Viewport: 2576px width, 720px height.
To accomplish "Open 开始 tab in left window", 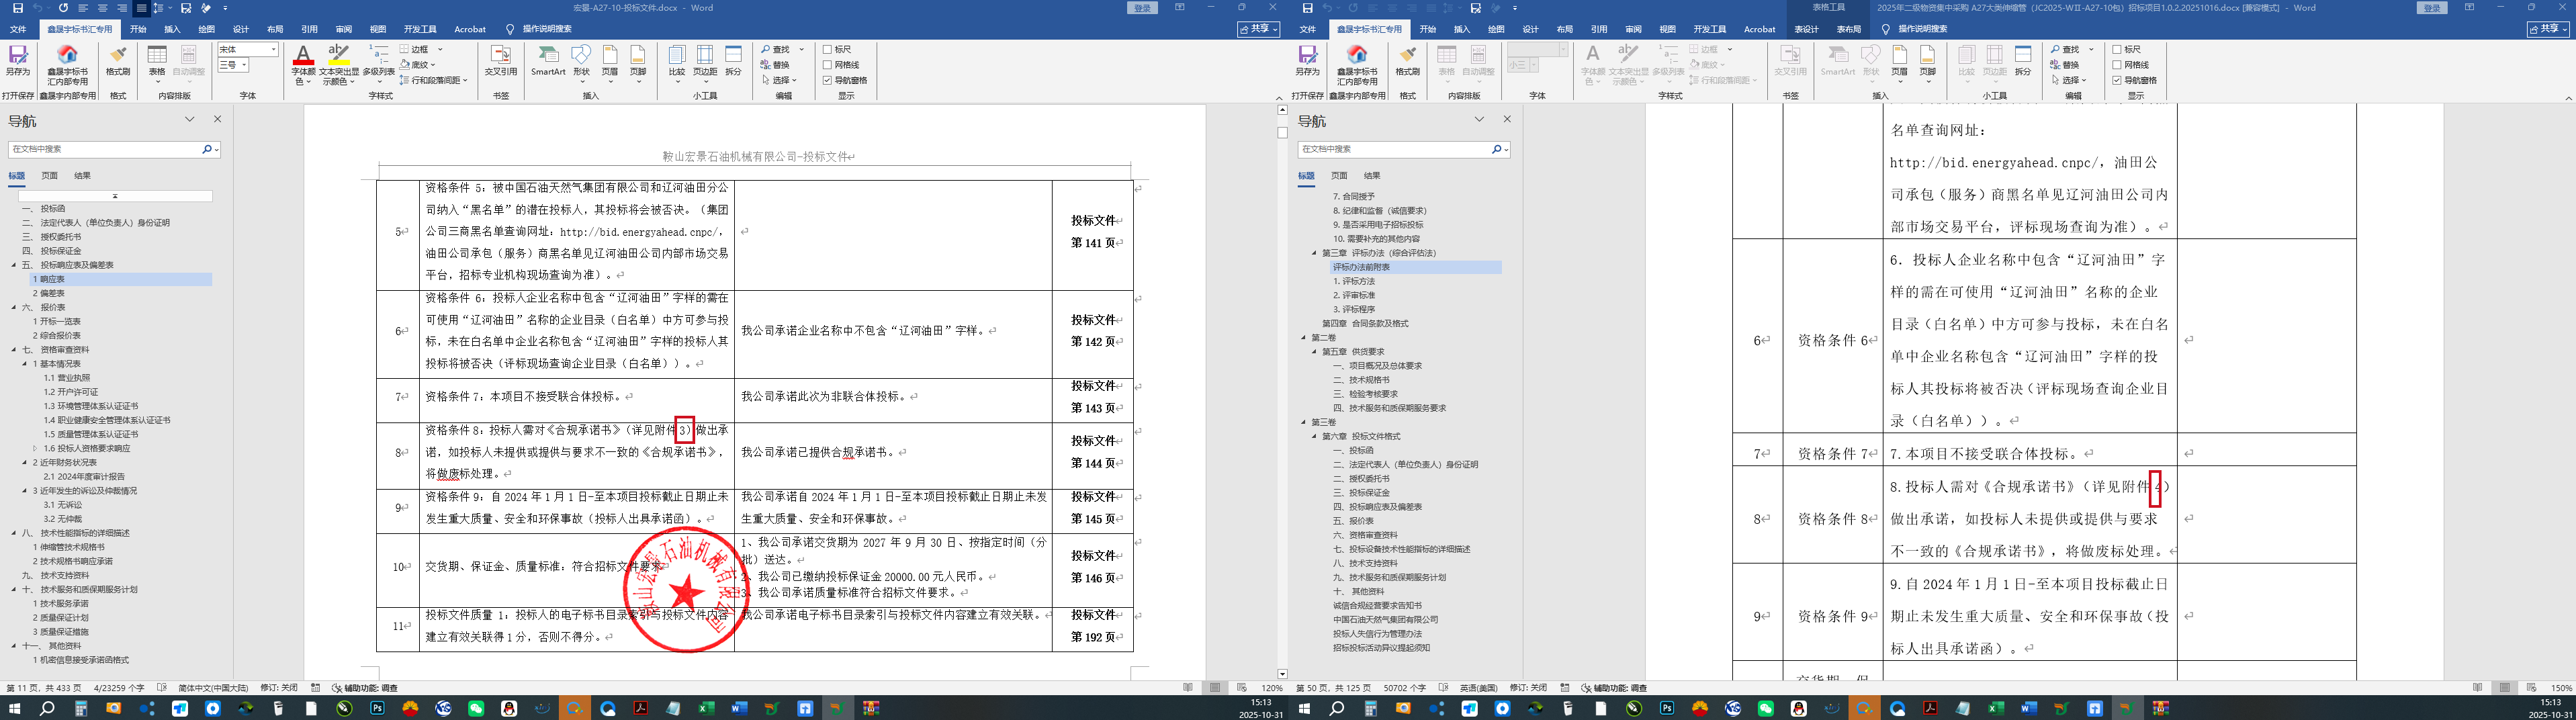I will tap(138, 29).
